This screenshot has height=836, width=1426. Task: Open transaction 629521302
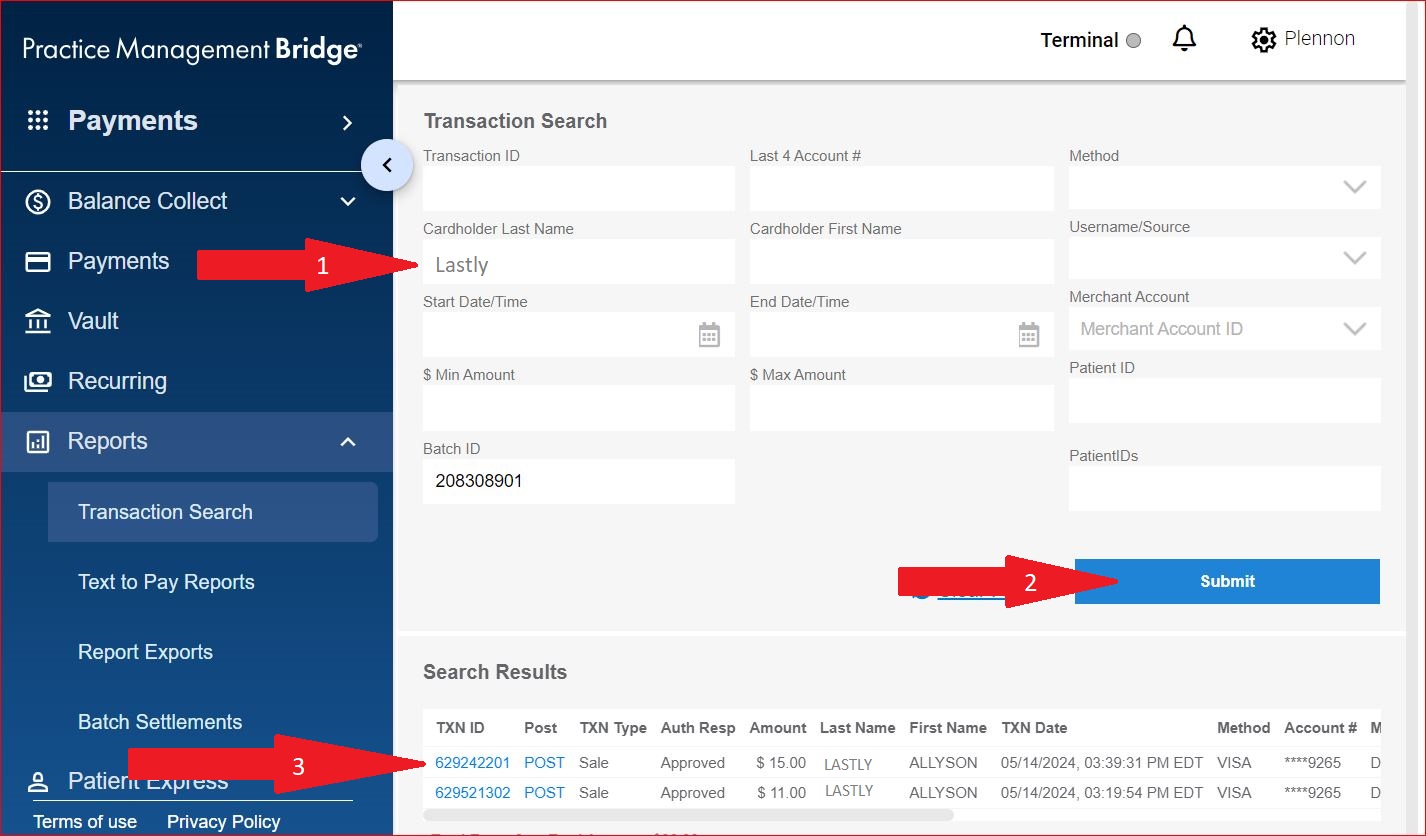click(472, 793)
